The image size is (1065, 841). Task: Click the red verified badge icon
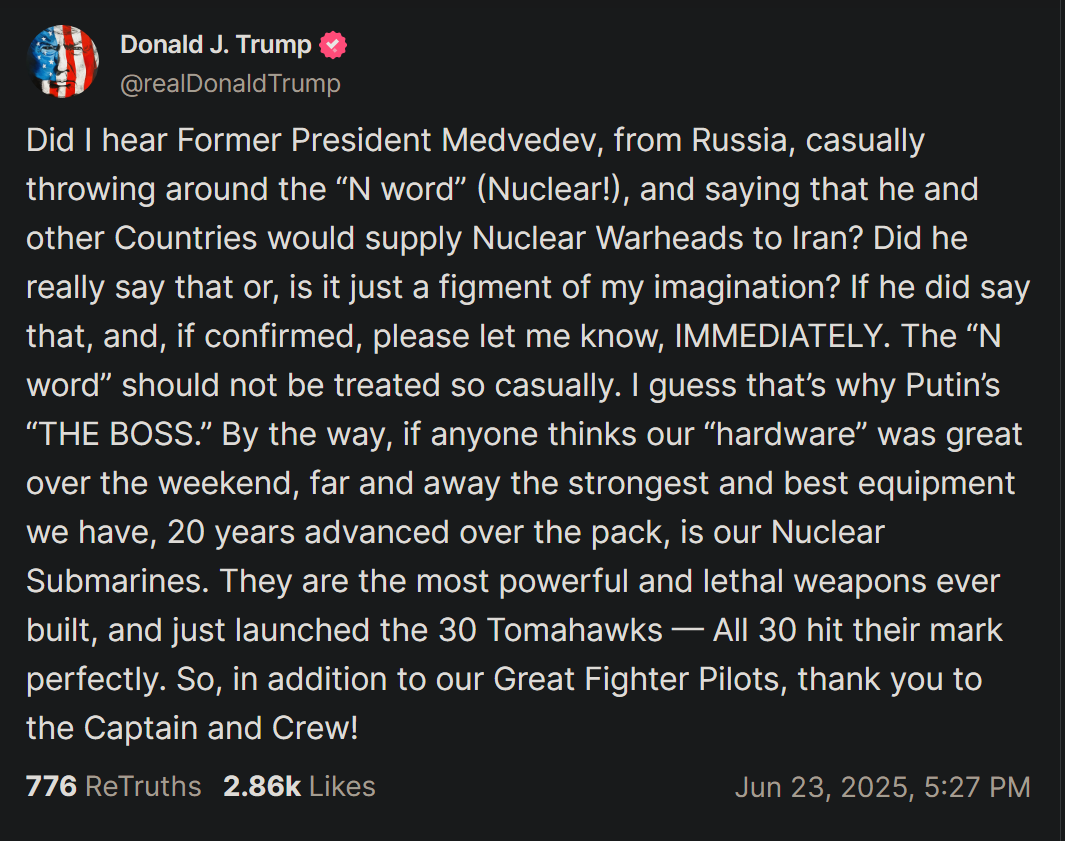pos(333,45)
